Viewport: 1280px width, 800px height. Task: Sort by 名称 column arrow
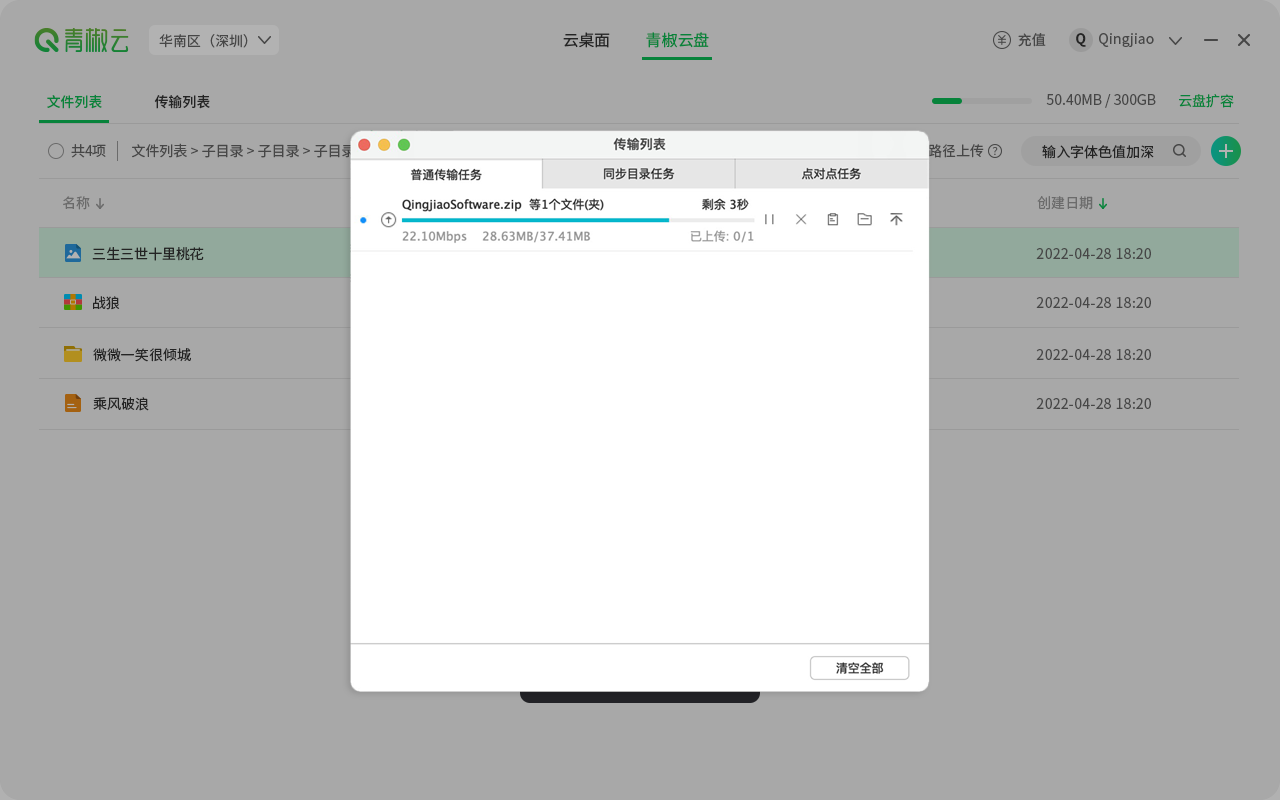[x=100, y=204]
